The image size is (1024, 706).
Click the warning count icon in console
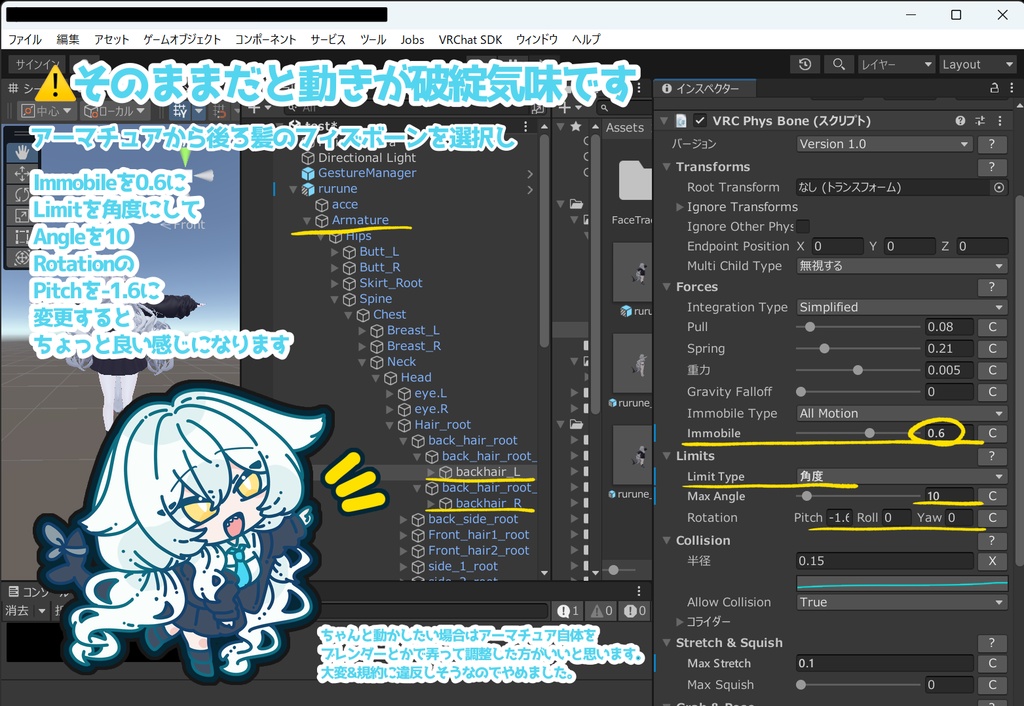602,611
